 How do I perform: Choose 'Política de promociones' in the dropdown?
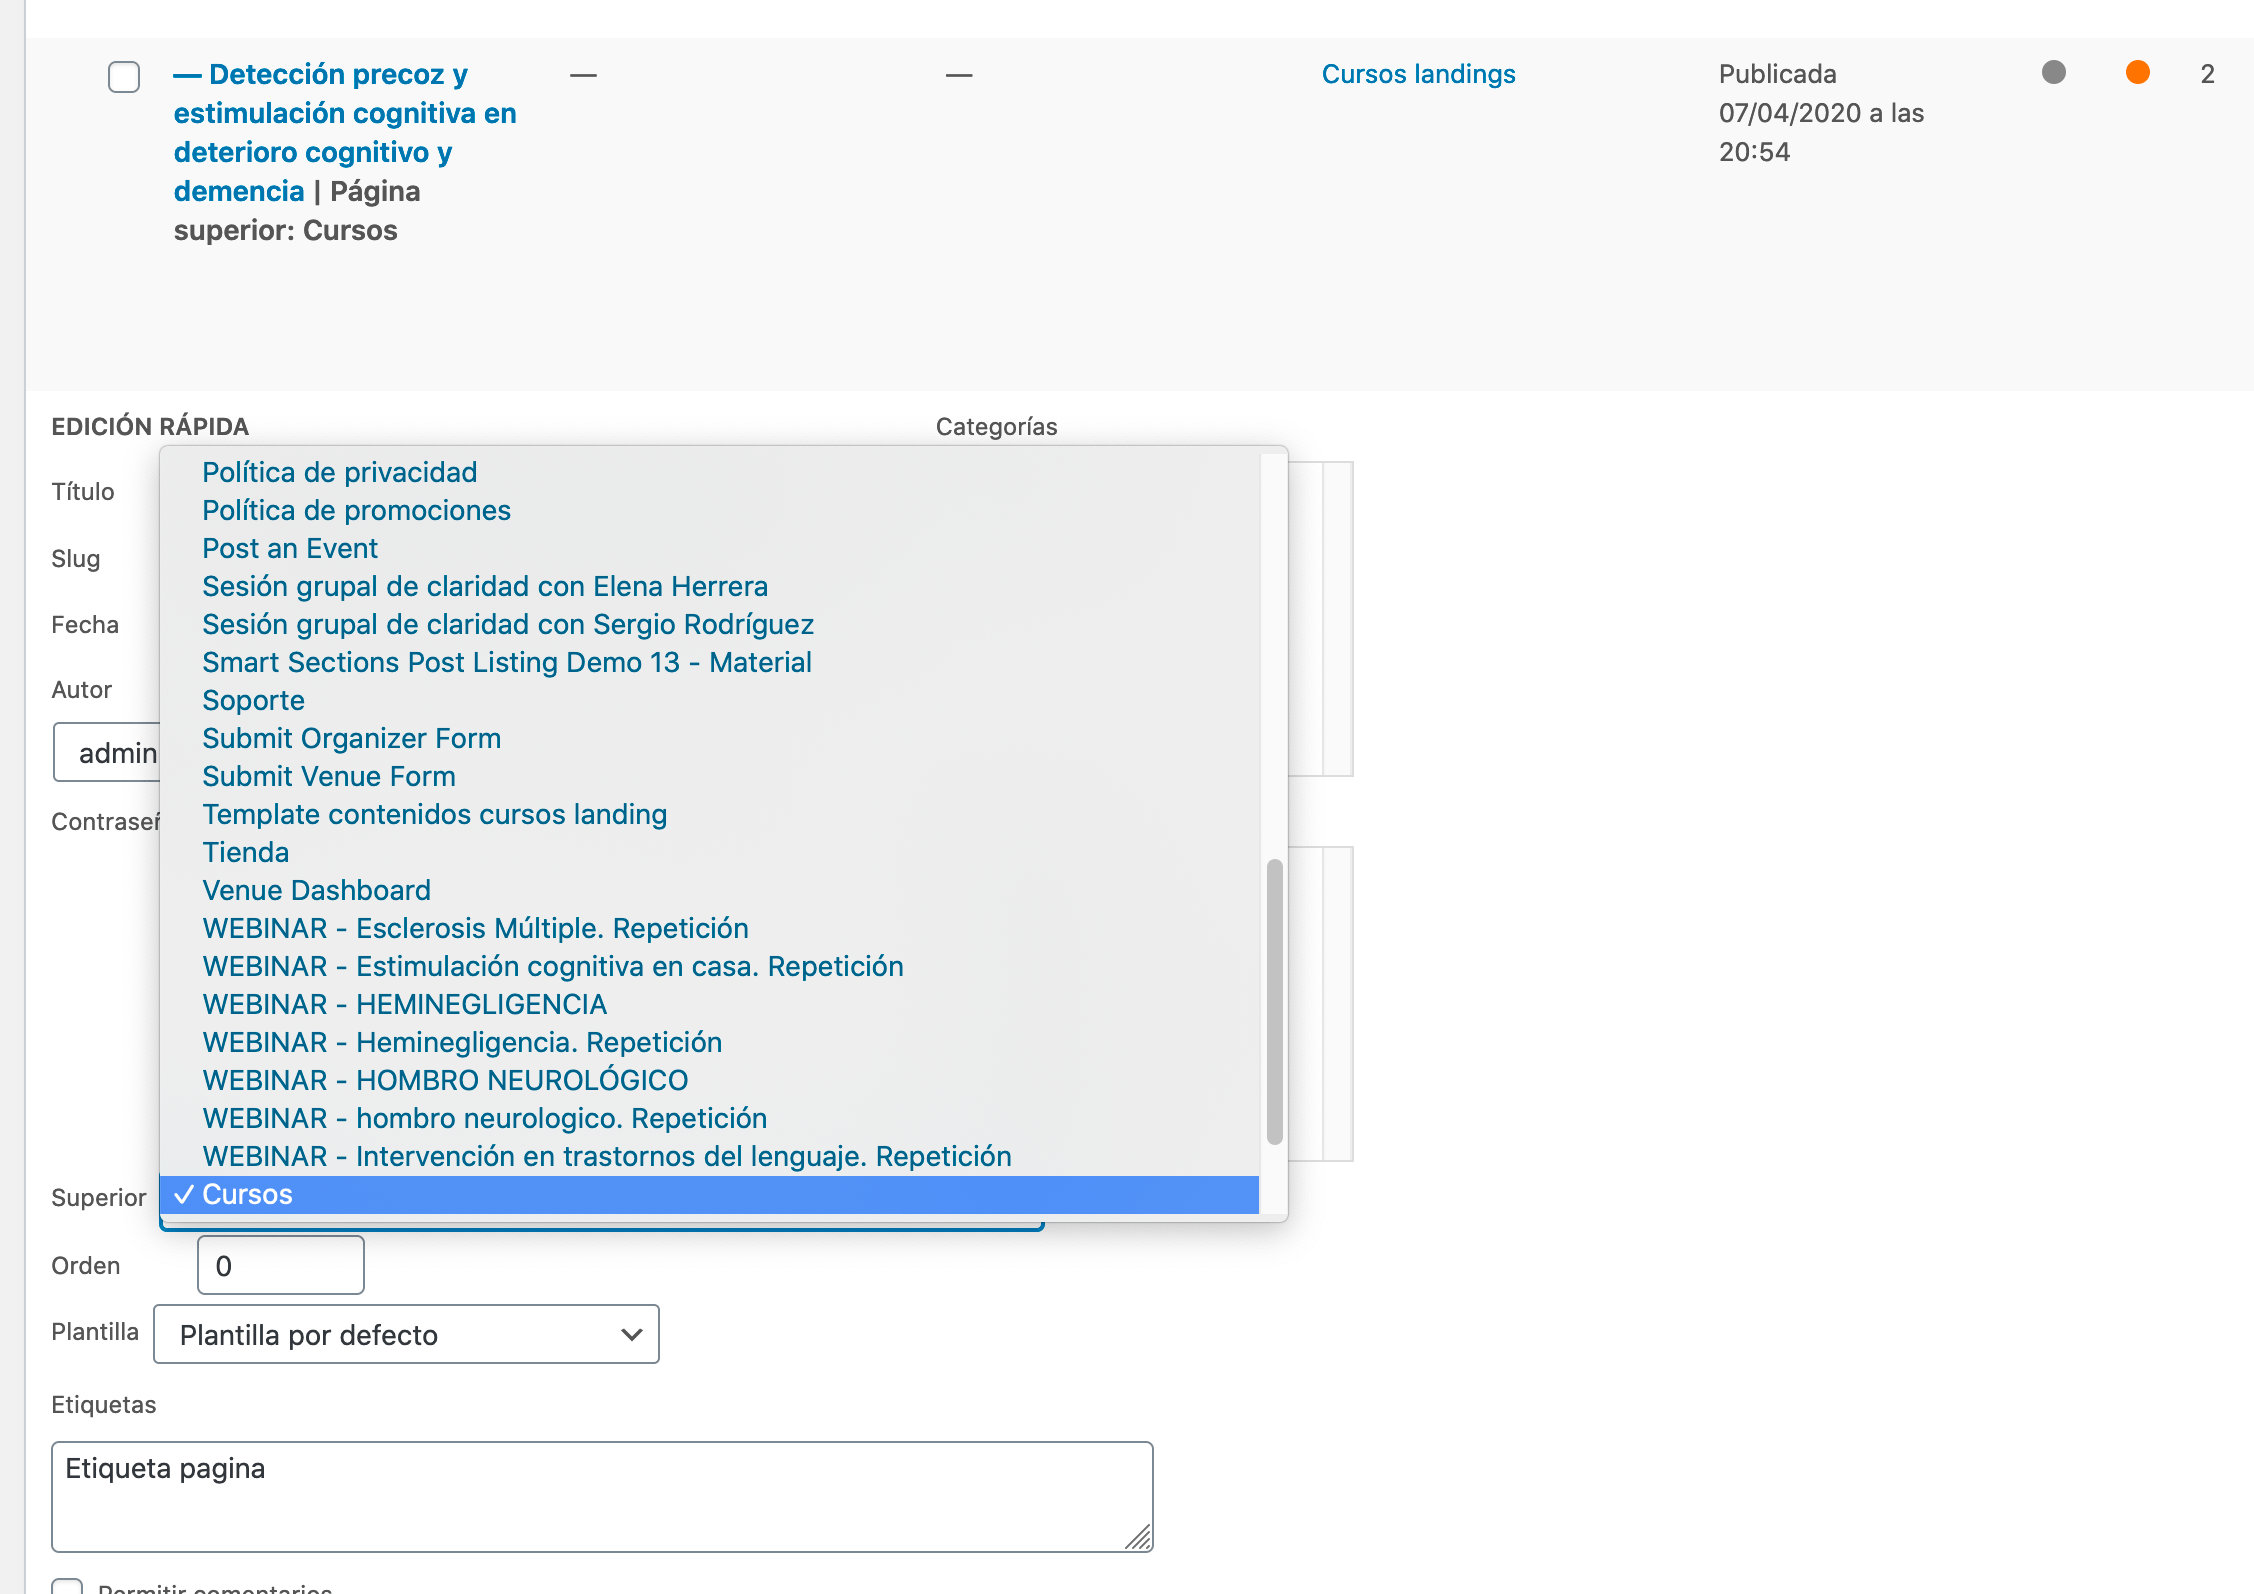pos(709,510)
